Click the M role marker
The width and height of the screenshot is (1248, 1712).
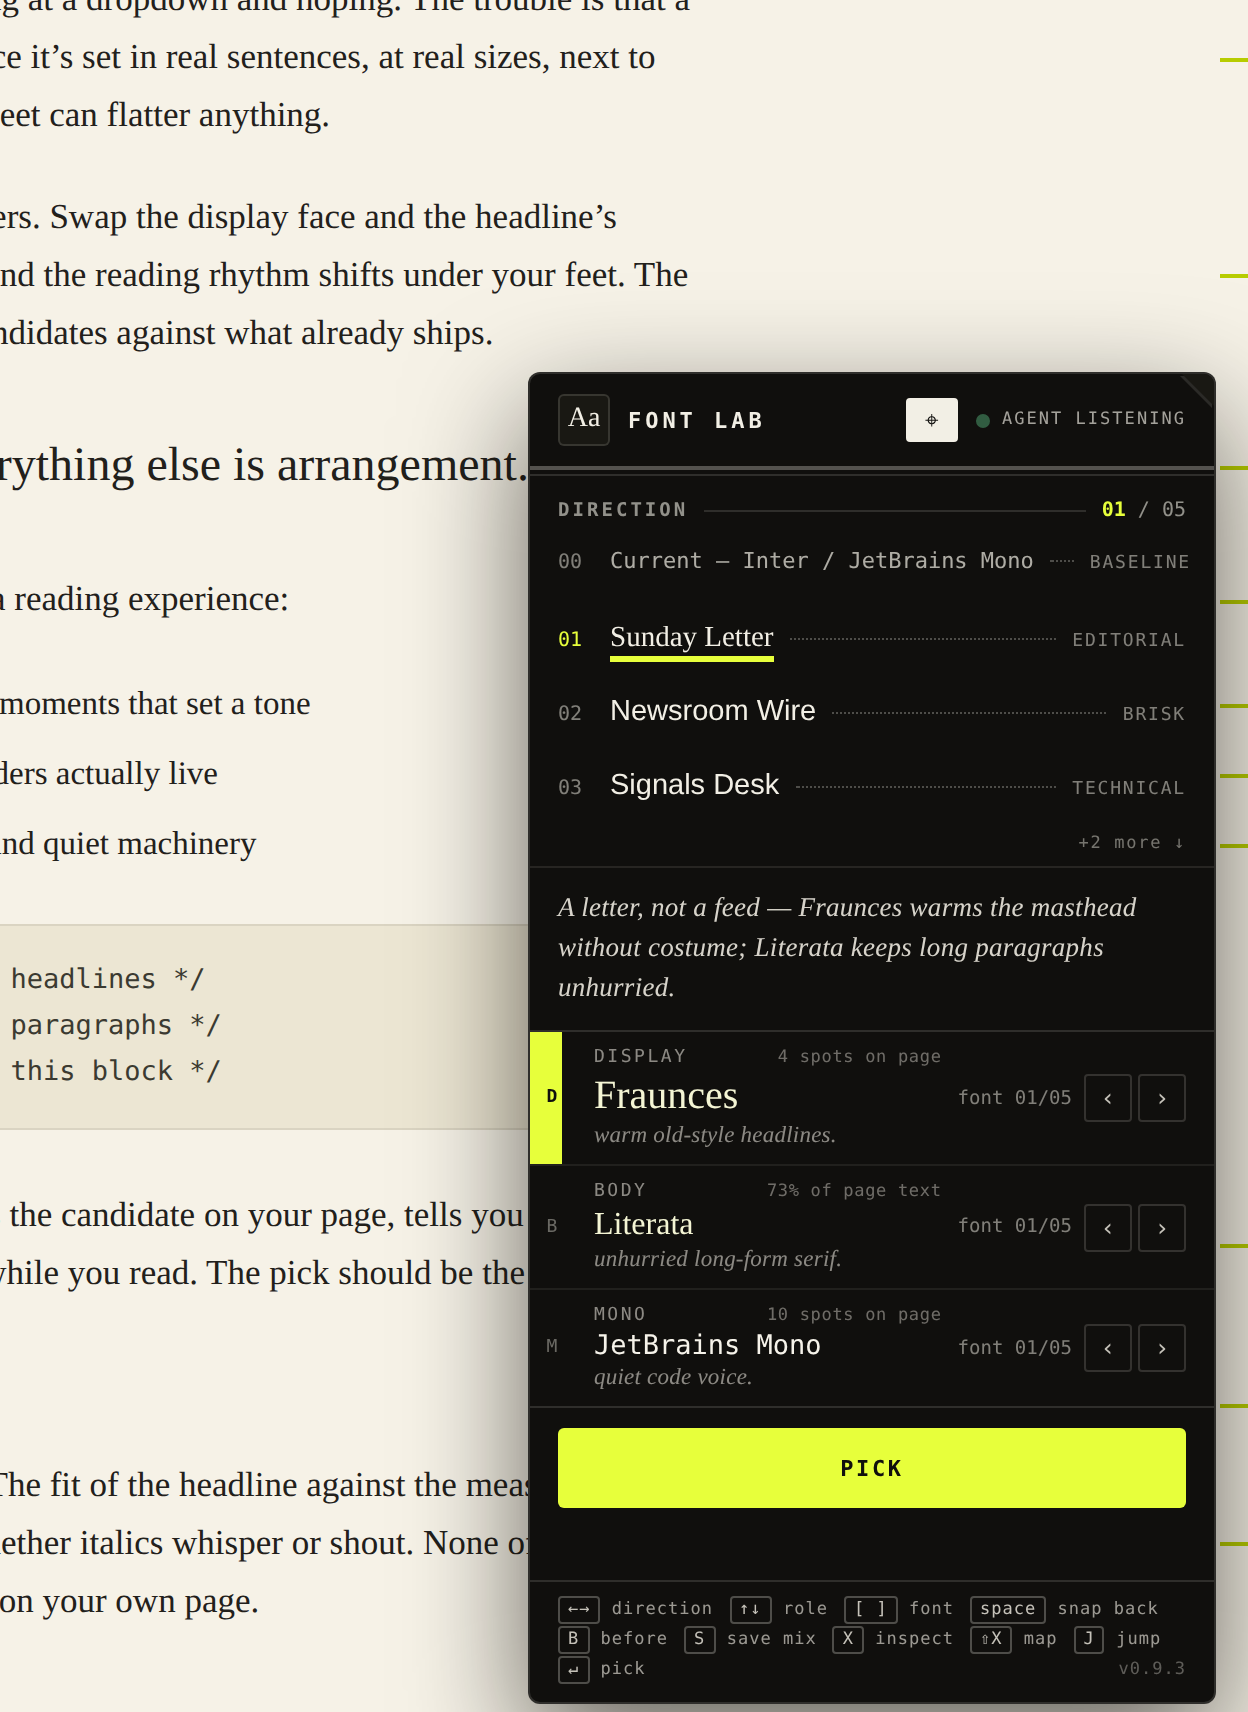coord(552,1346)
